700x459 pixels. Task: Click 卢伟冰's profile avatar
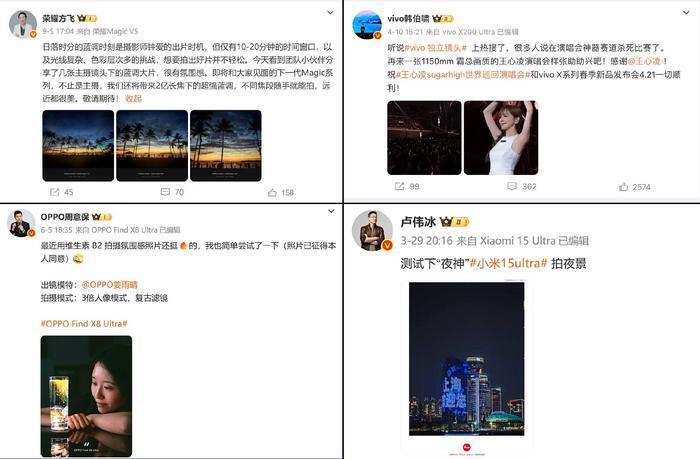pos(372,230)
